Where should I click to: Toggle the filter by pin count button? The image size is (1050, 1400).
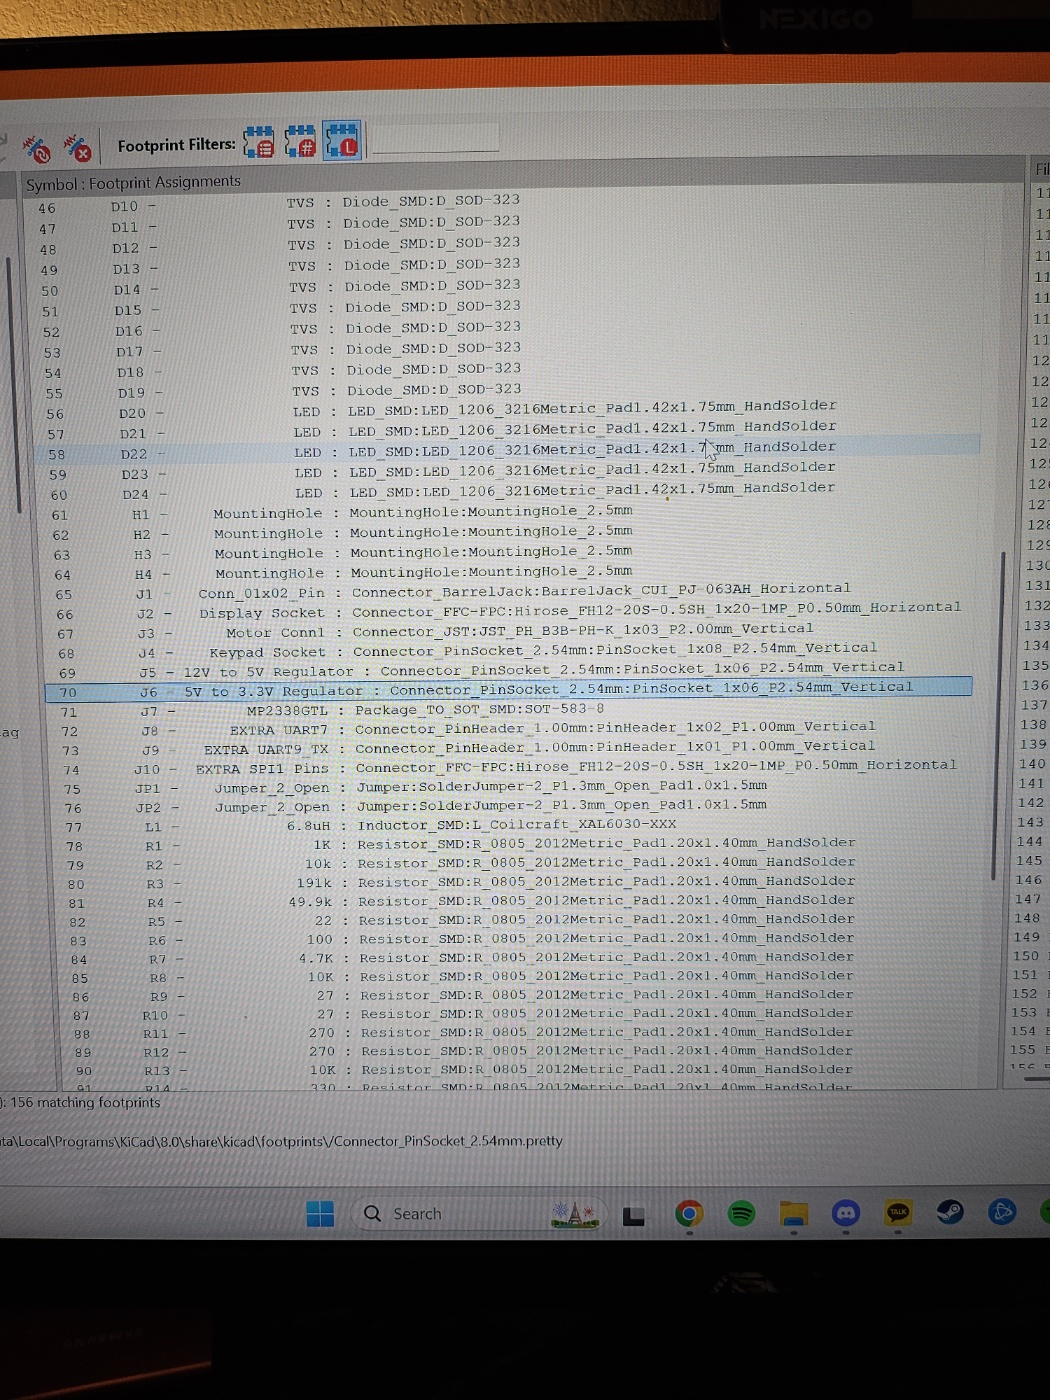(x=300, y=142)
